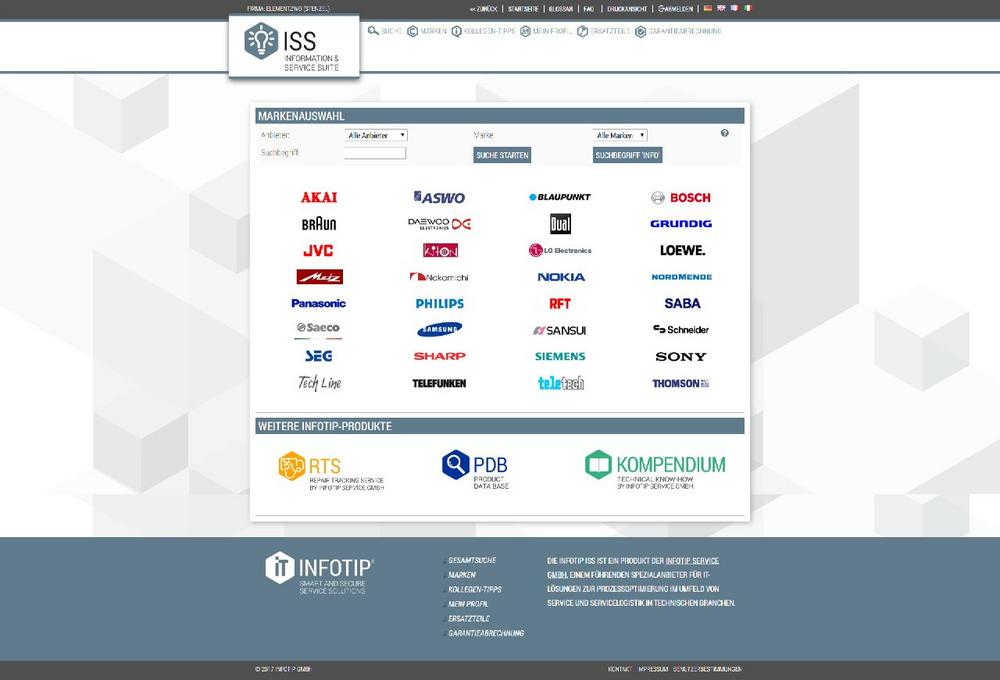Open the RTS Repair Tracking Service product

(332, 471)
